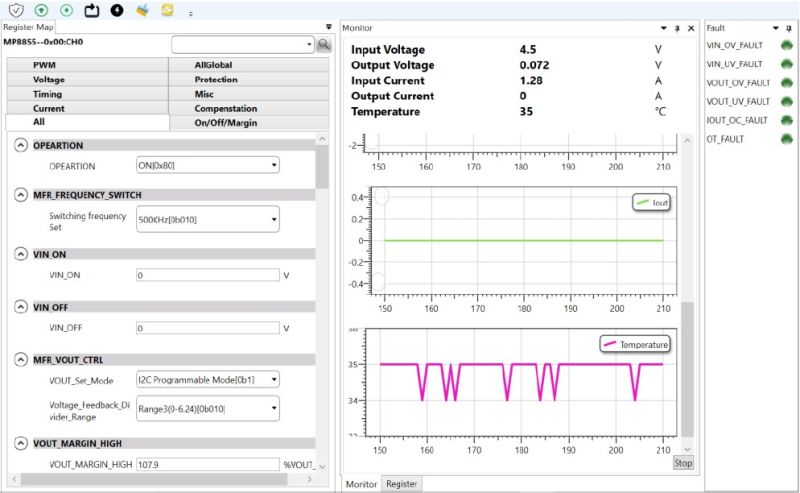Open the Fault panel options dropdown arrow
This screenshot has width=800, height=493.
(776, 28)
